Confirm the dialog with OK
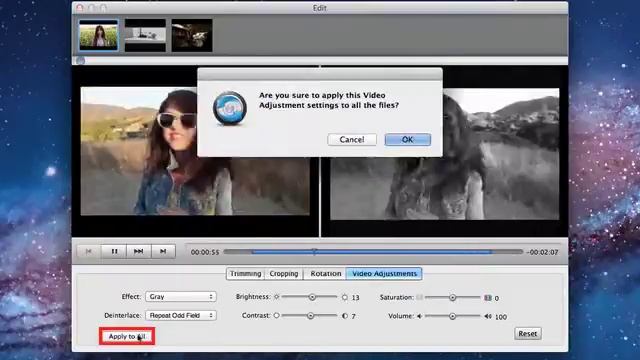 [x=407, y=140]
